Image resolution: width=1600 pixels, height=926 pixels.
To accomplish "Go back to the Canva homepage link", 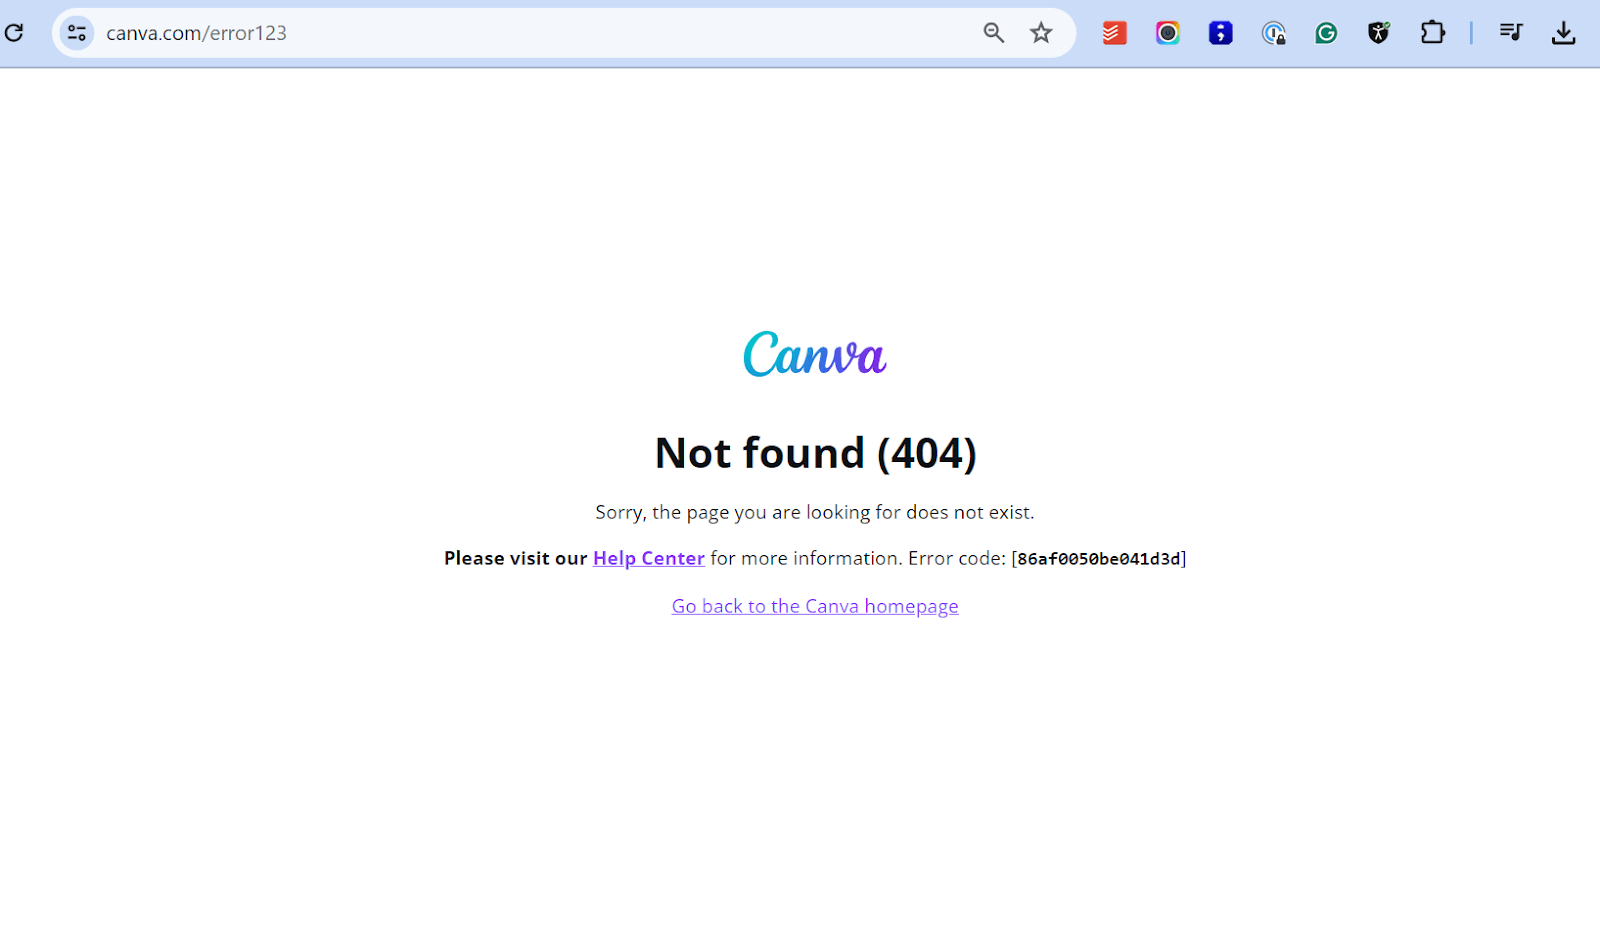I will (815, 606).
